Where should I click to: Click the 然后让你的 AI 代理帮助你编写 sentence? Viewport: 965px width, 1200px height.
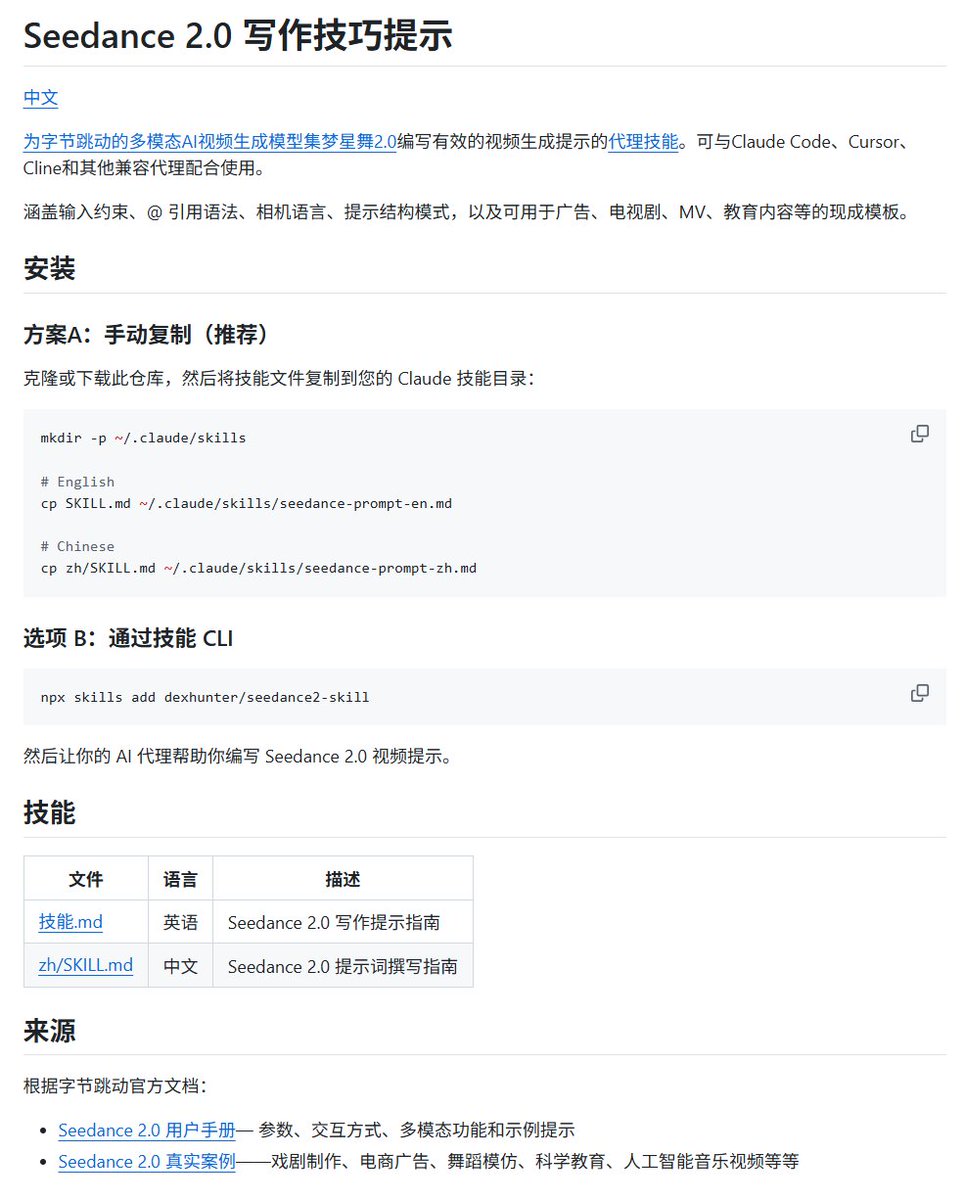238,756
